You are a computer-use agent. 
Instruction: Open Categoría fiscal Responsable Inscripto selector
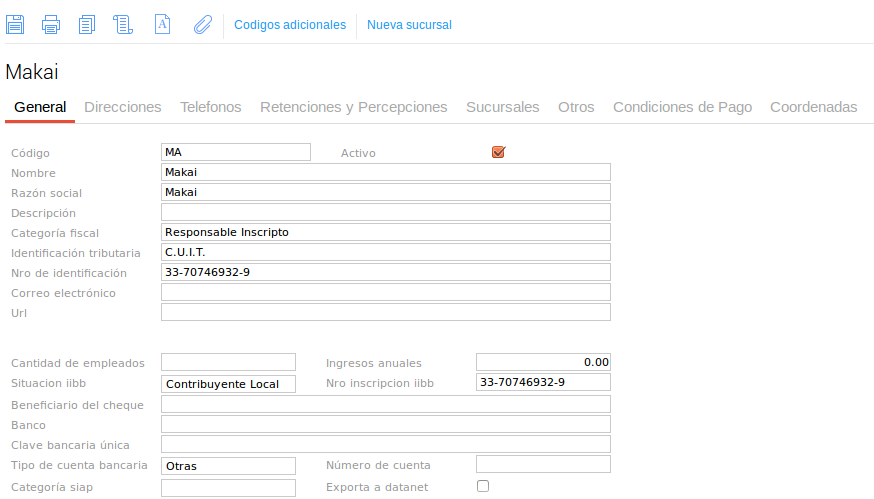(386, 232)
